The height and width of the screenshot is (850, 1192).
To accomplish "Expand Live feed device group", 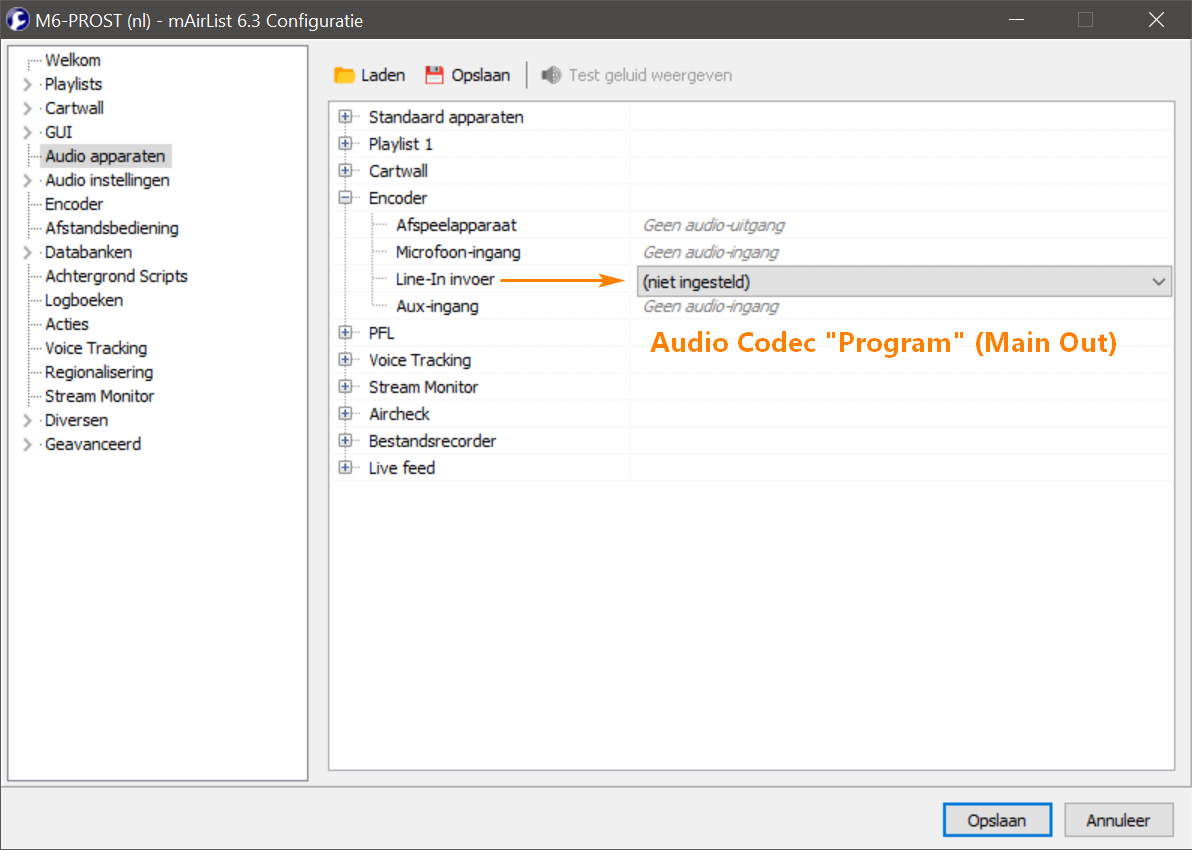I will pyautogui.click(x=346, y=468).
